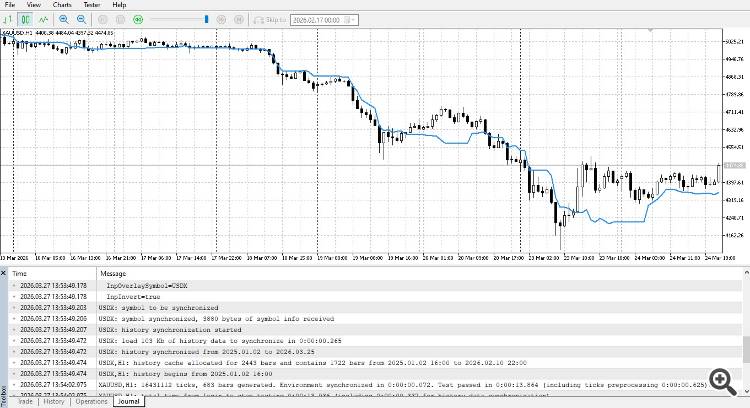Select the 'history synchronization started' row

point(375,330)
